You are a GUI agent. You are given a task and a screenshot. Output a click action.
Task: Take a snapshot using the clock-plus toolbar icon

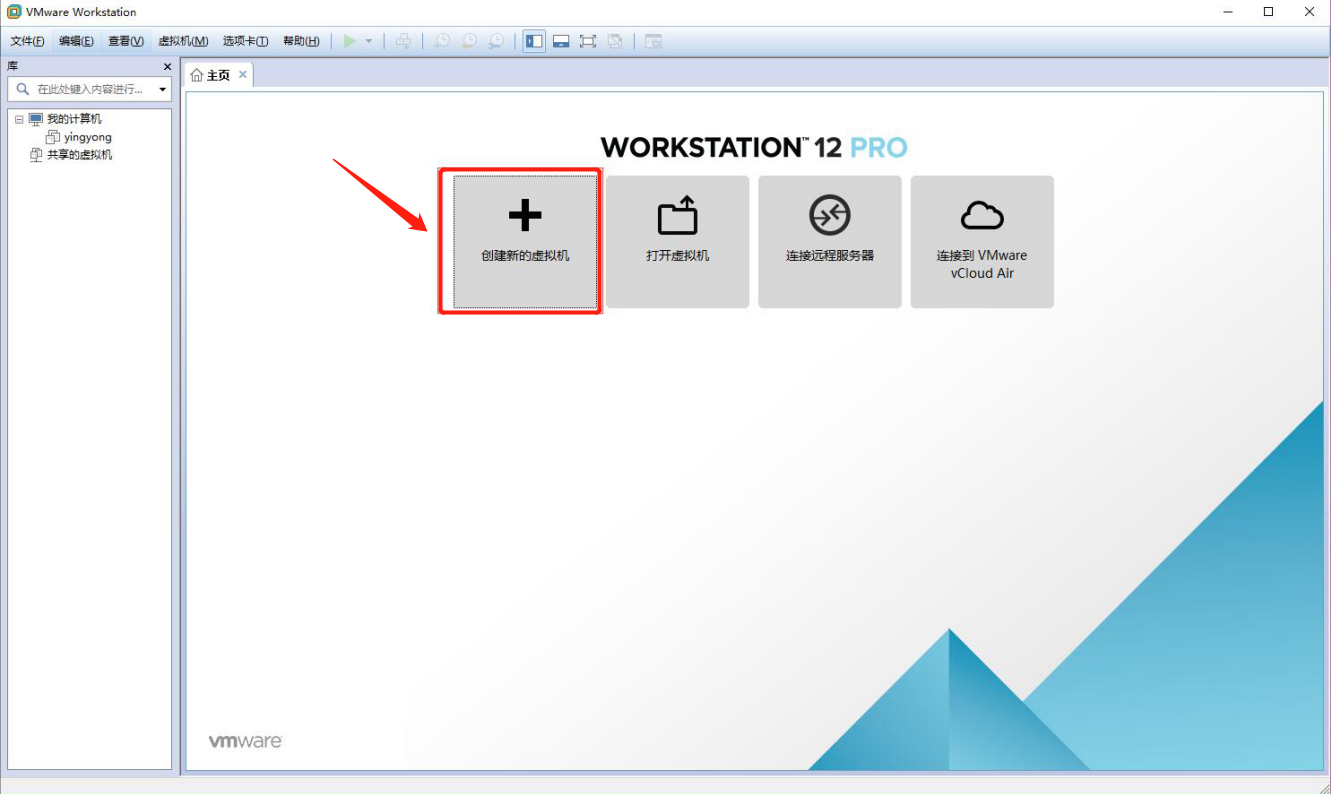441,41
